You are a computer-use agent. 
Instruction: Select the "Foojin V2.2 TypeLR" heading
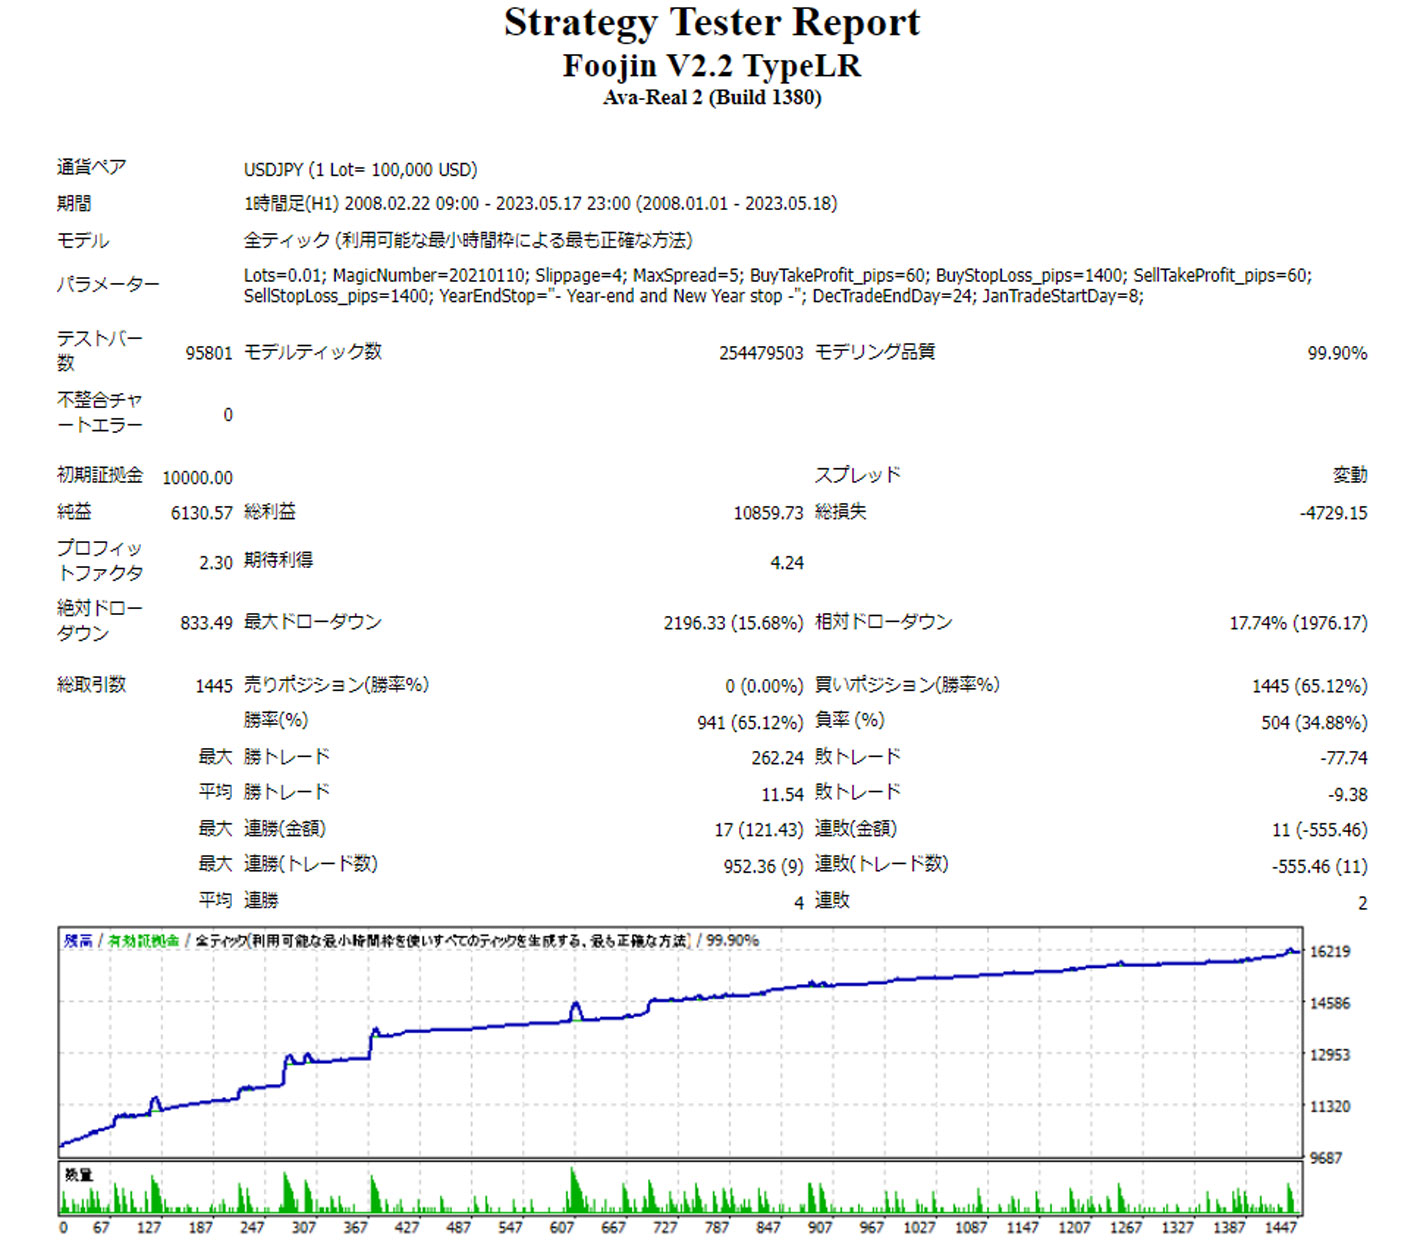point(711,66)
